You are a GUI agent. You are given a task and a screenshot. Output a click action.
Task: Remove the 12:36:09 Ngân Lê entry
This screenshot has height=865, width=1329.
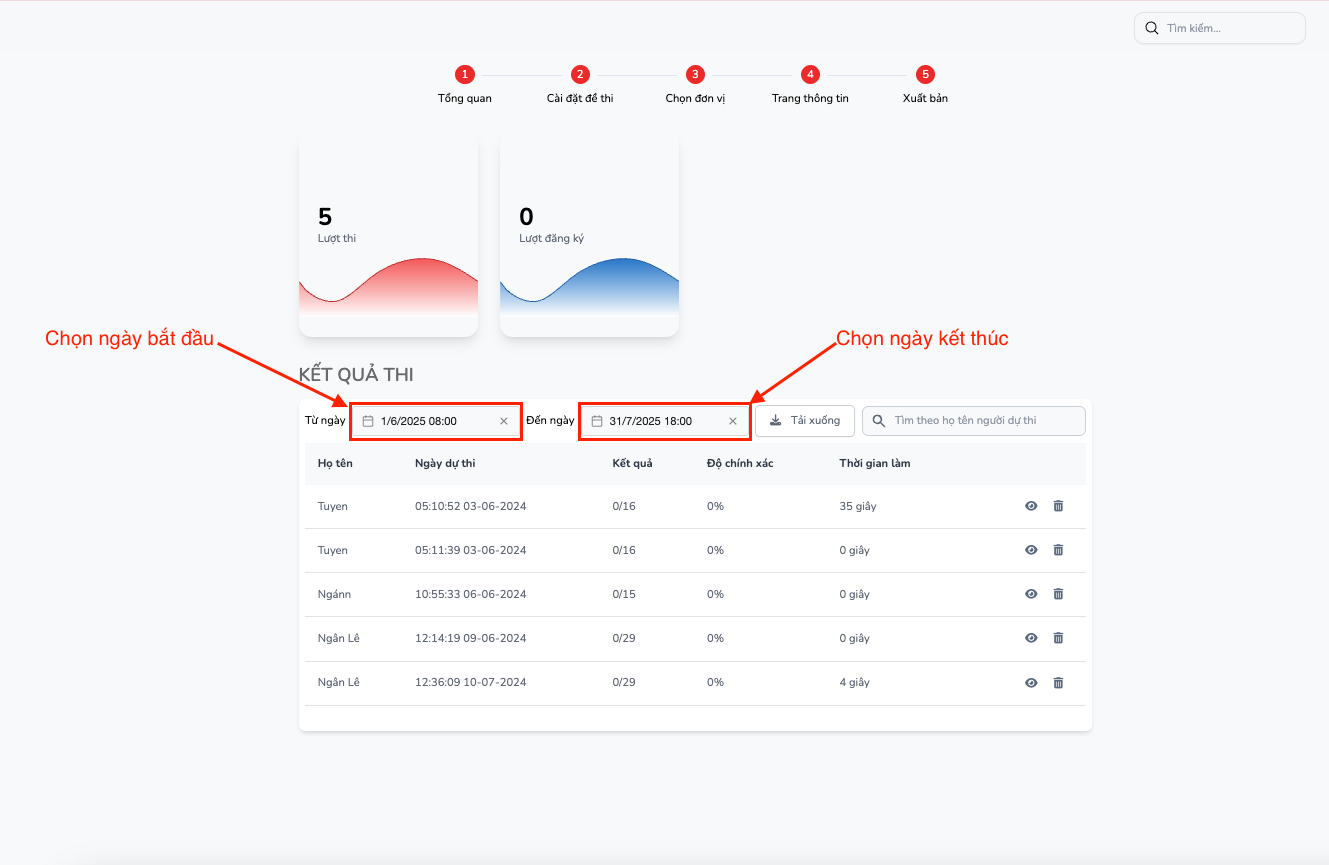1058,683
